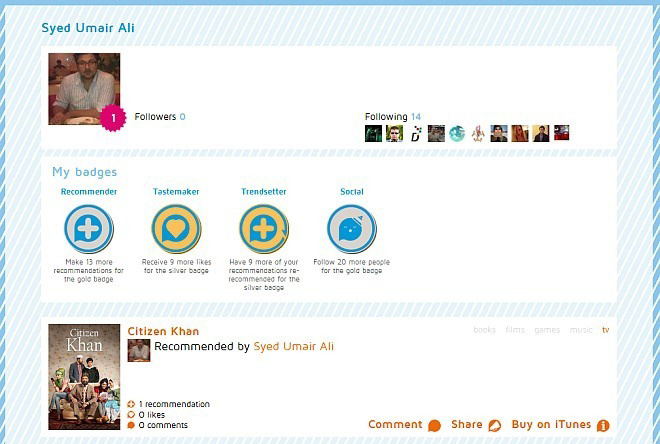Click the Recommender badge icon

(89, 229)
